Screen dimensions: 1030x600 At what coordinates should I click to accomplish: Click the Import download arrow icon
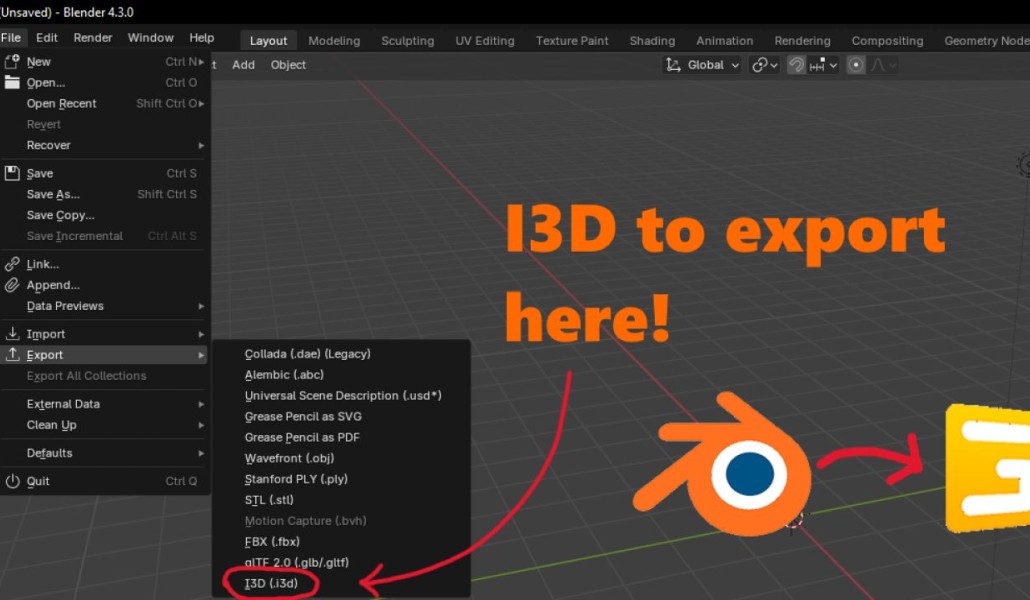click(x=12, y=334)
